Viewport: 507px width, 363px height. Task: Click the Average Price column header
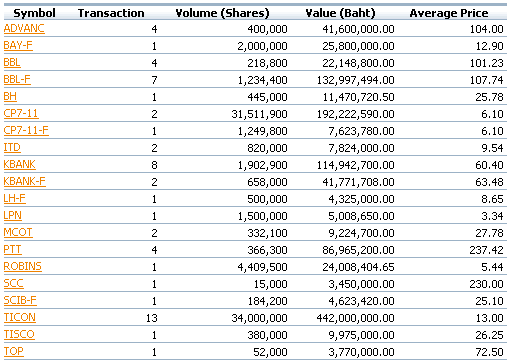[x=449, y=13]
